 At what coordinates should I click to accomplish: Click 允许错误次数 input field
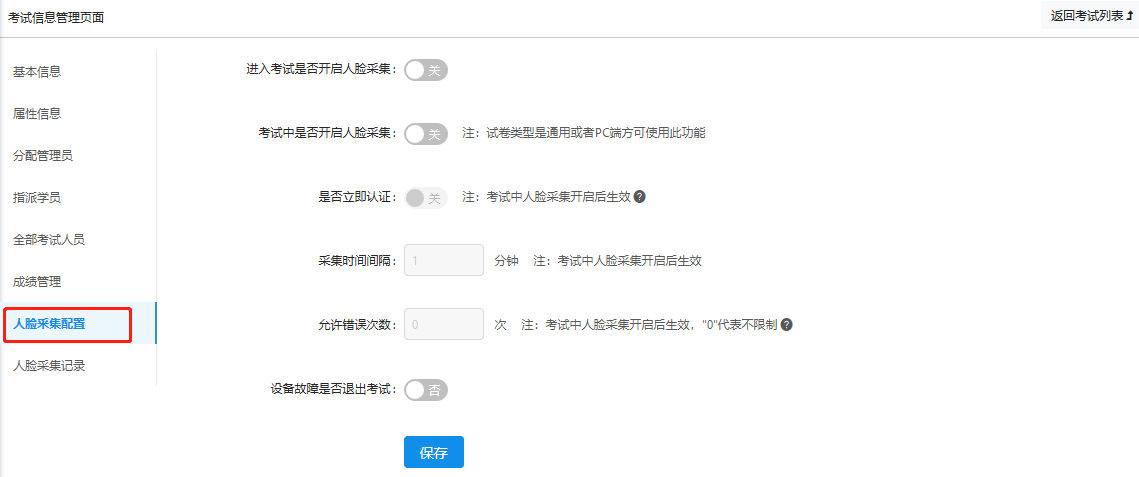coord(444,324)
